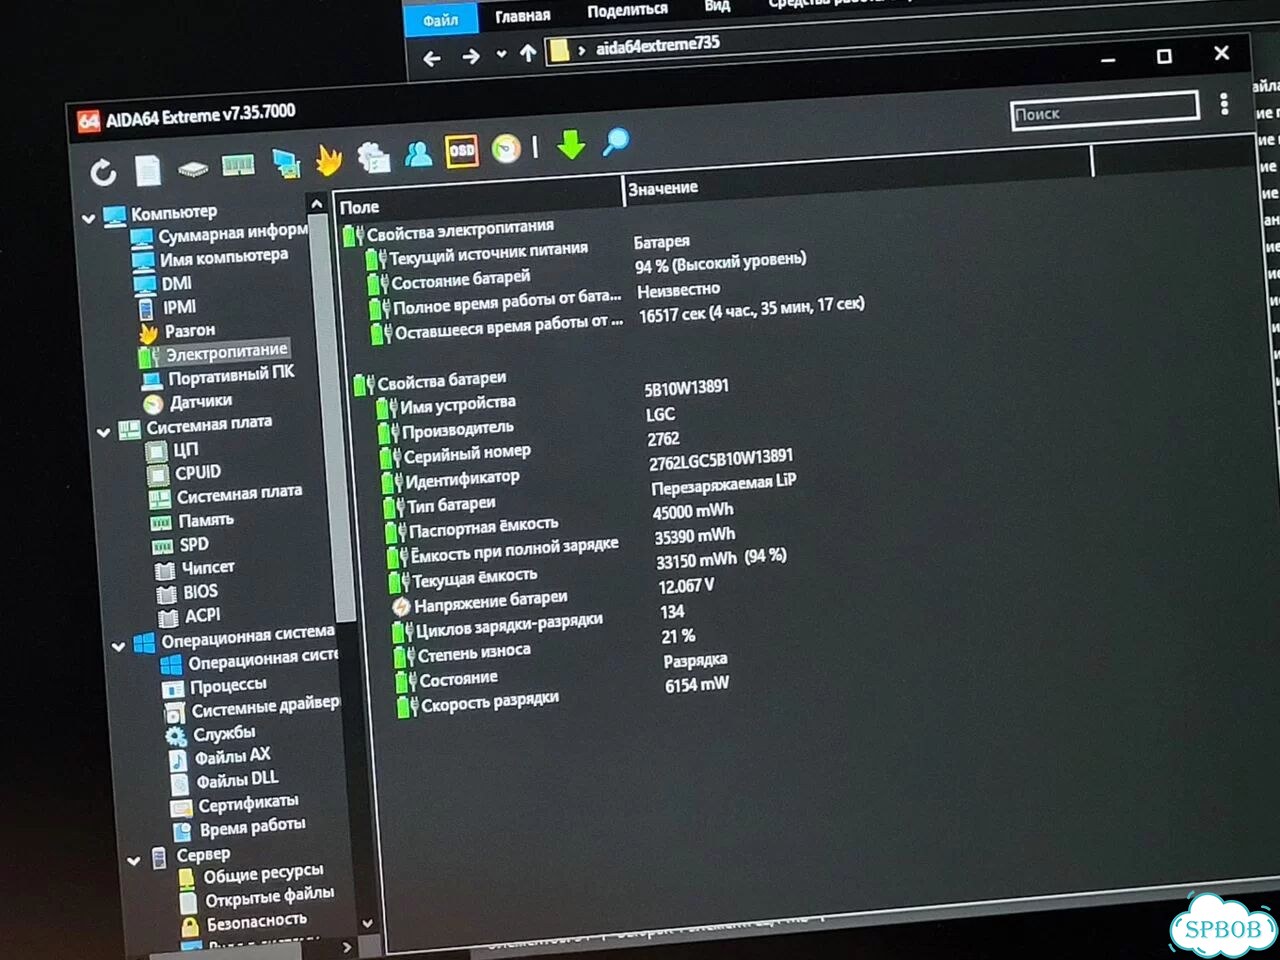The width and height of the screenshot is (1280, 960).
Task: Click the up arrow in Explorer window
Action: pyautogui.click(x=528, y=54)
